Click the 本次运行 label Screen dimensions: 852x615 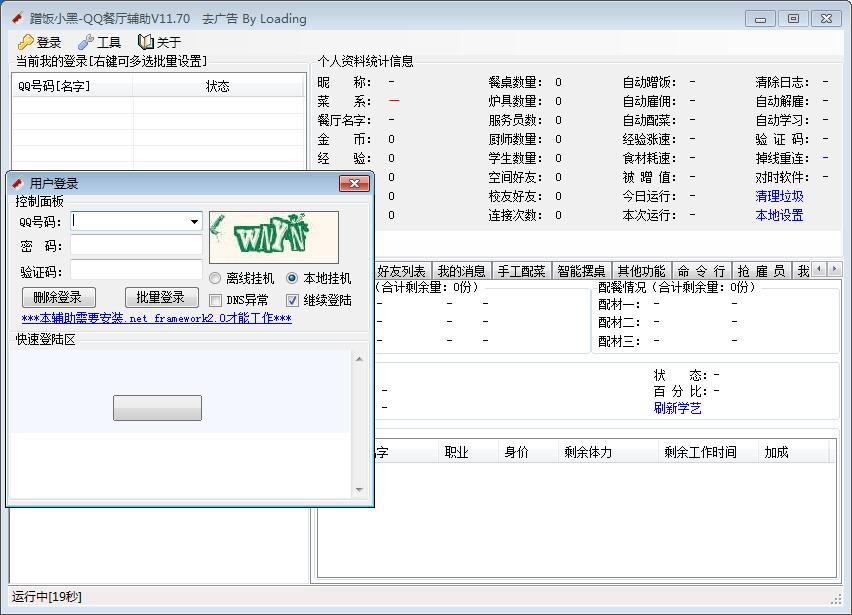650,215
